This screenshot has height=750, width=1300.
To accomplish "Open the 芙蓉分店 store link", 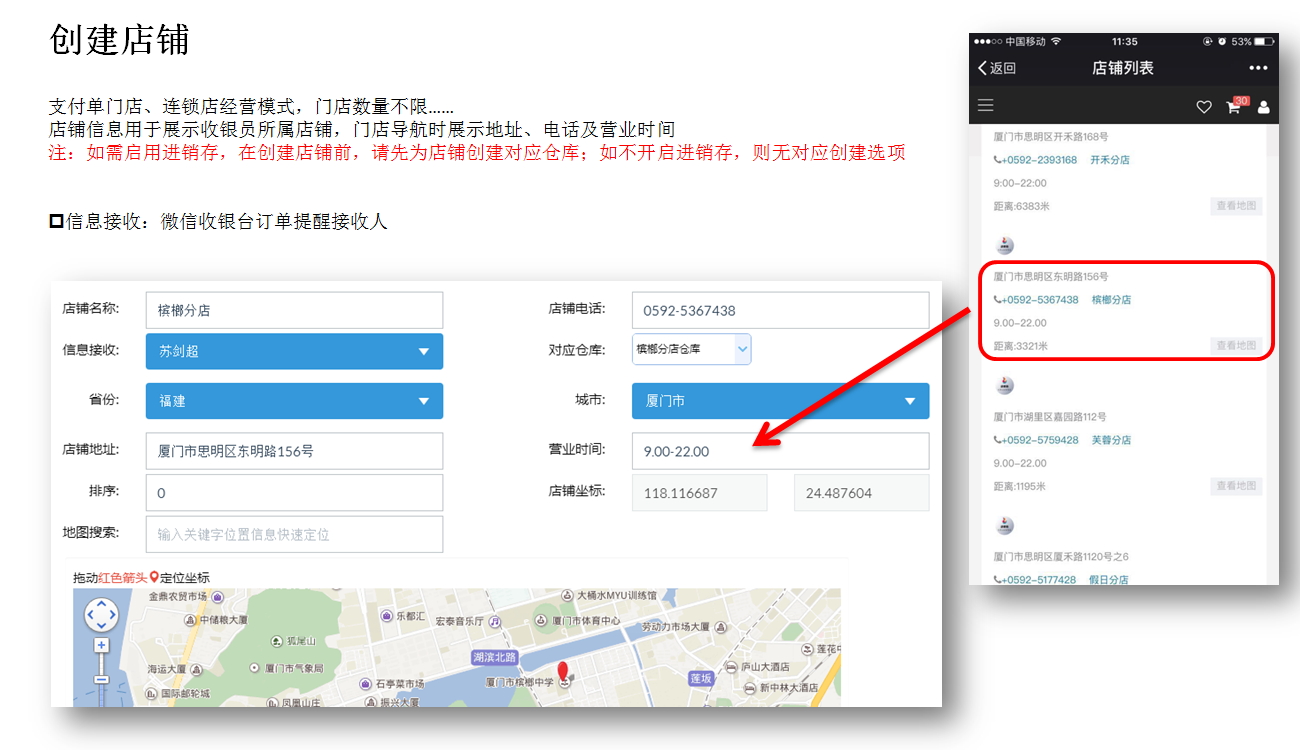I will tap(1111, 440).
